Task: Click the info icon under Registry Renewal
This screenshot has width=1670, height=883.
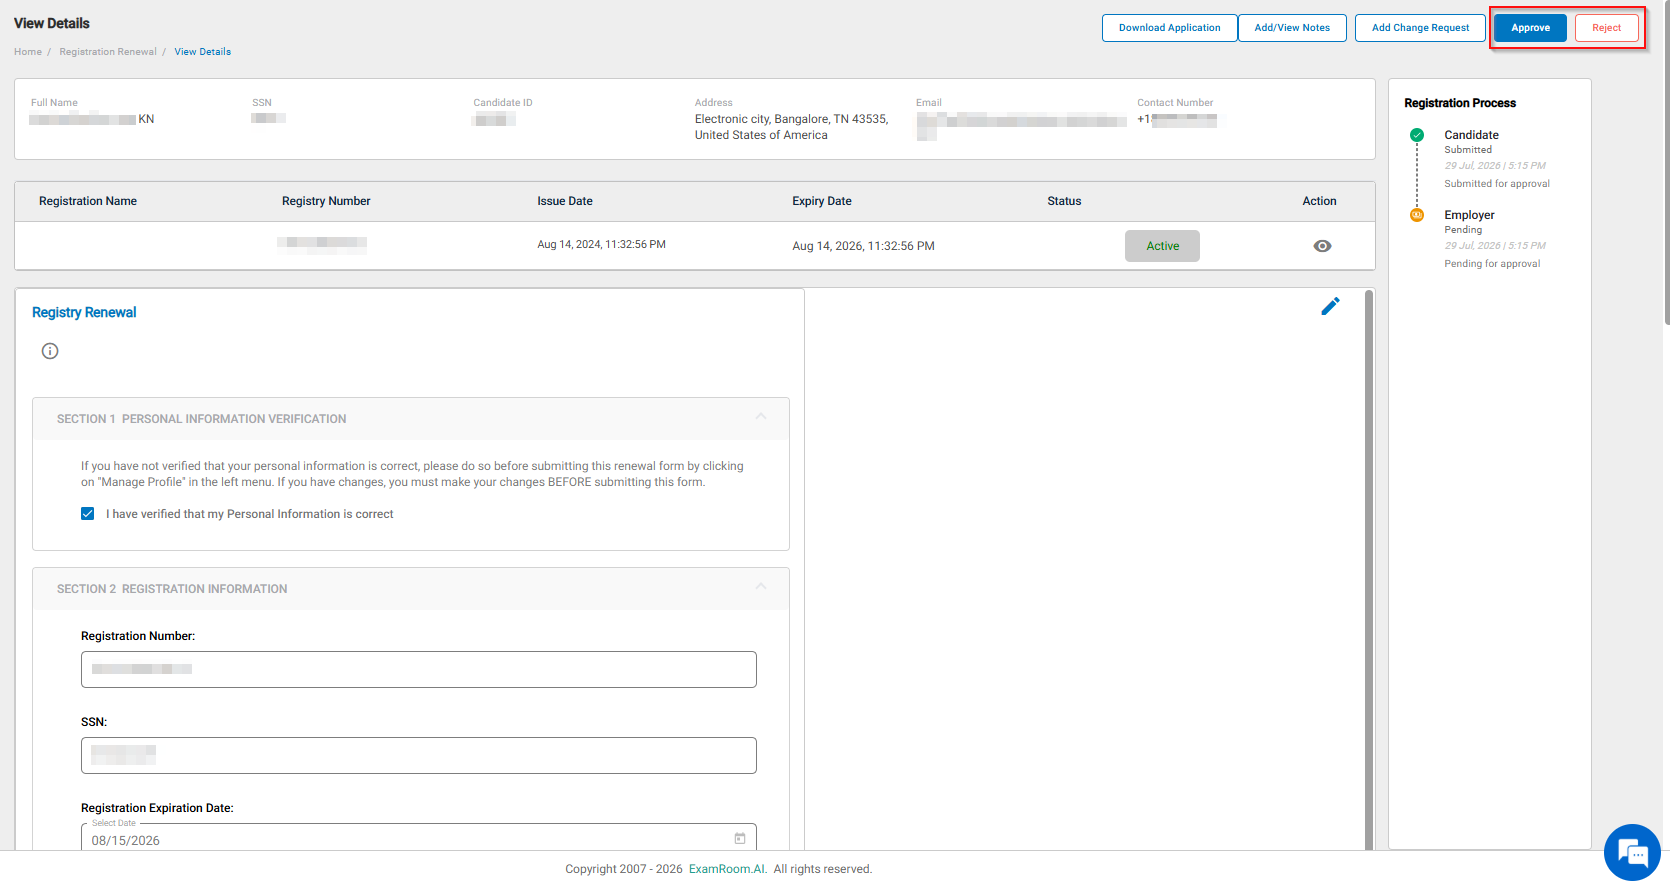Action: click(x=50, y=351)
